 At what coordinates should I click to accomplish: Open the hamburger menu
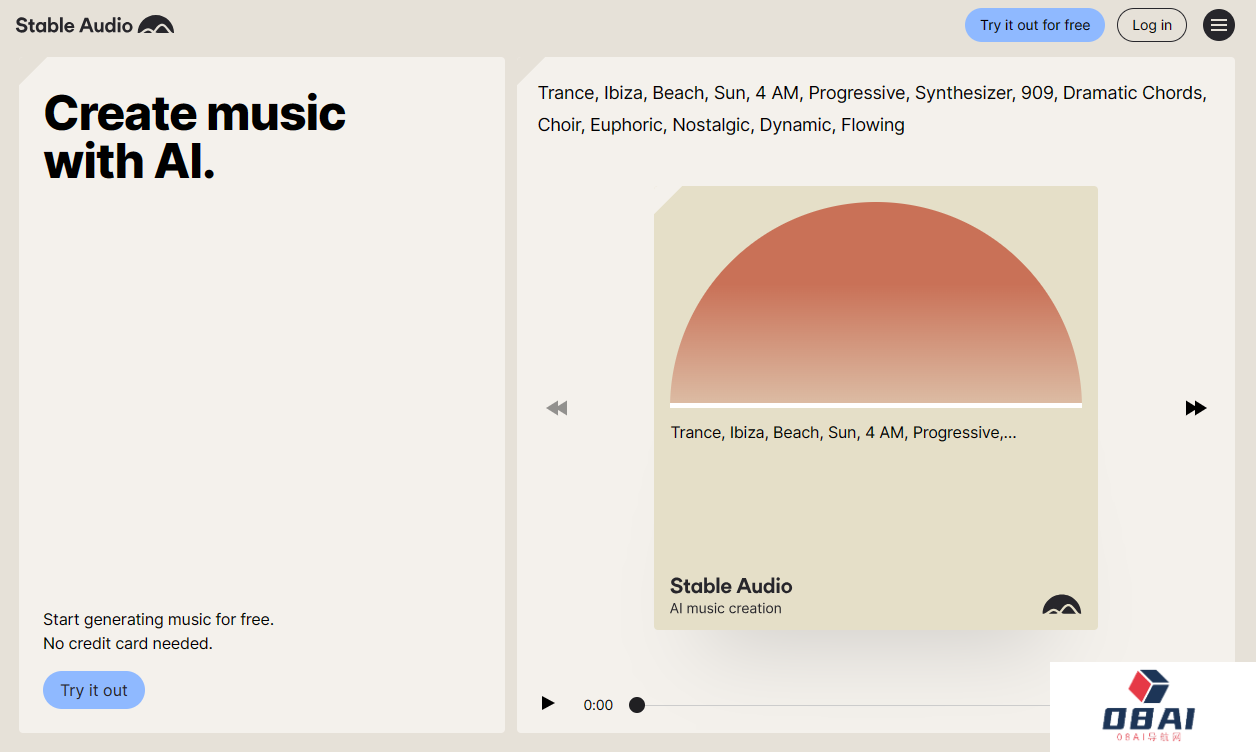pos(1218,25)
